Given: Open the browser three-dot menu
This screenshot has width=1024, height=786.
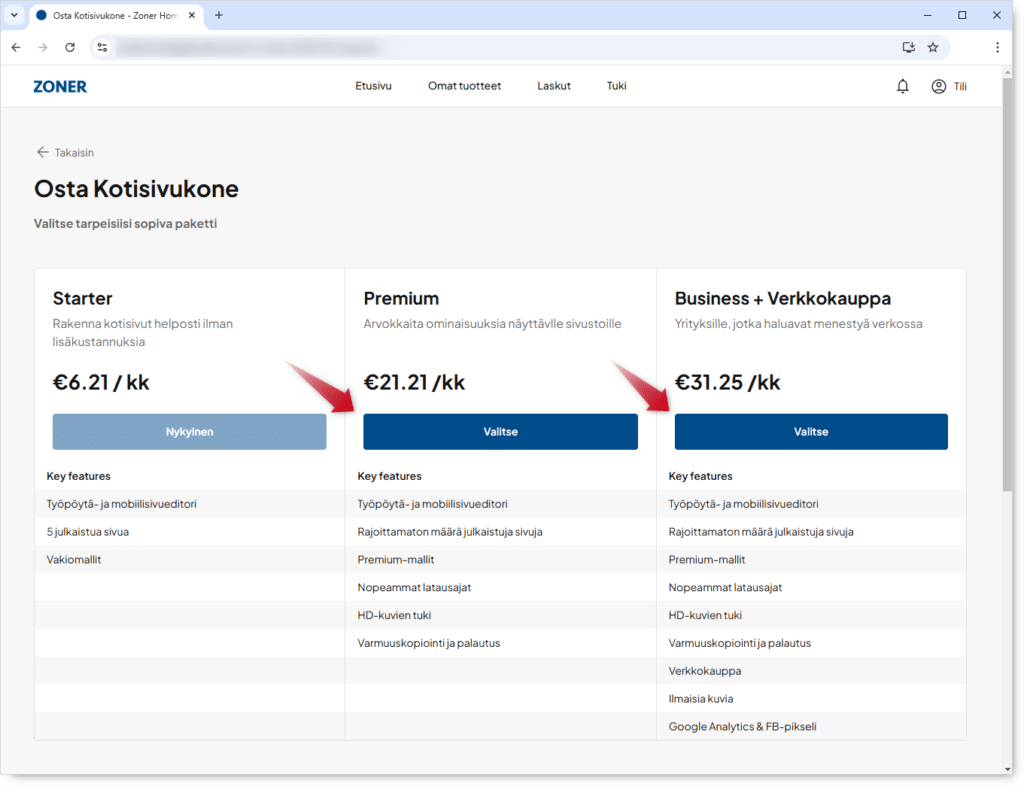Looking at the screenshot, I should pyautogui.click(x=997, y=47).
